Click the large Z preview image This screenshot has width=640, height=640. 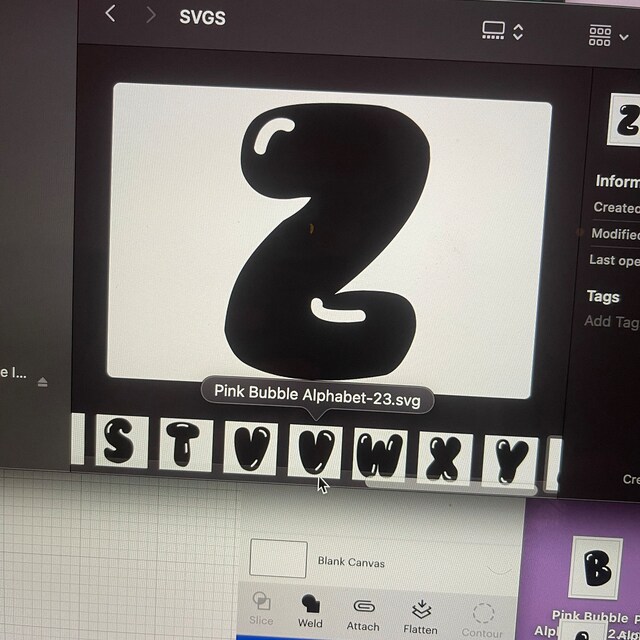[x=329, y=241]
